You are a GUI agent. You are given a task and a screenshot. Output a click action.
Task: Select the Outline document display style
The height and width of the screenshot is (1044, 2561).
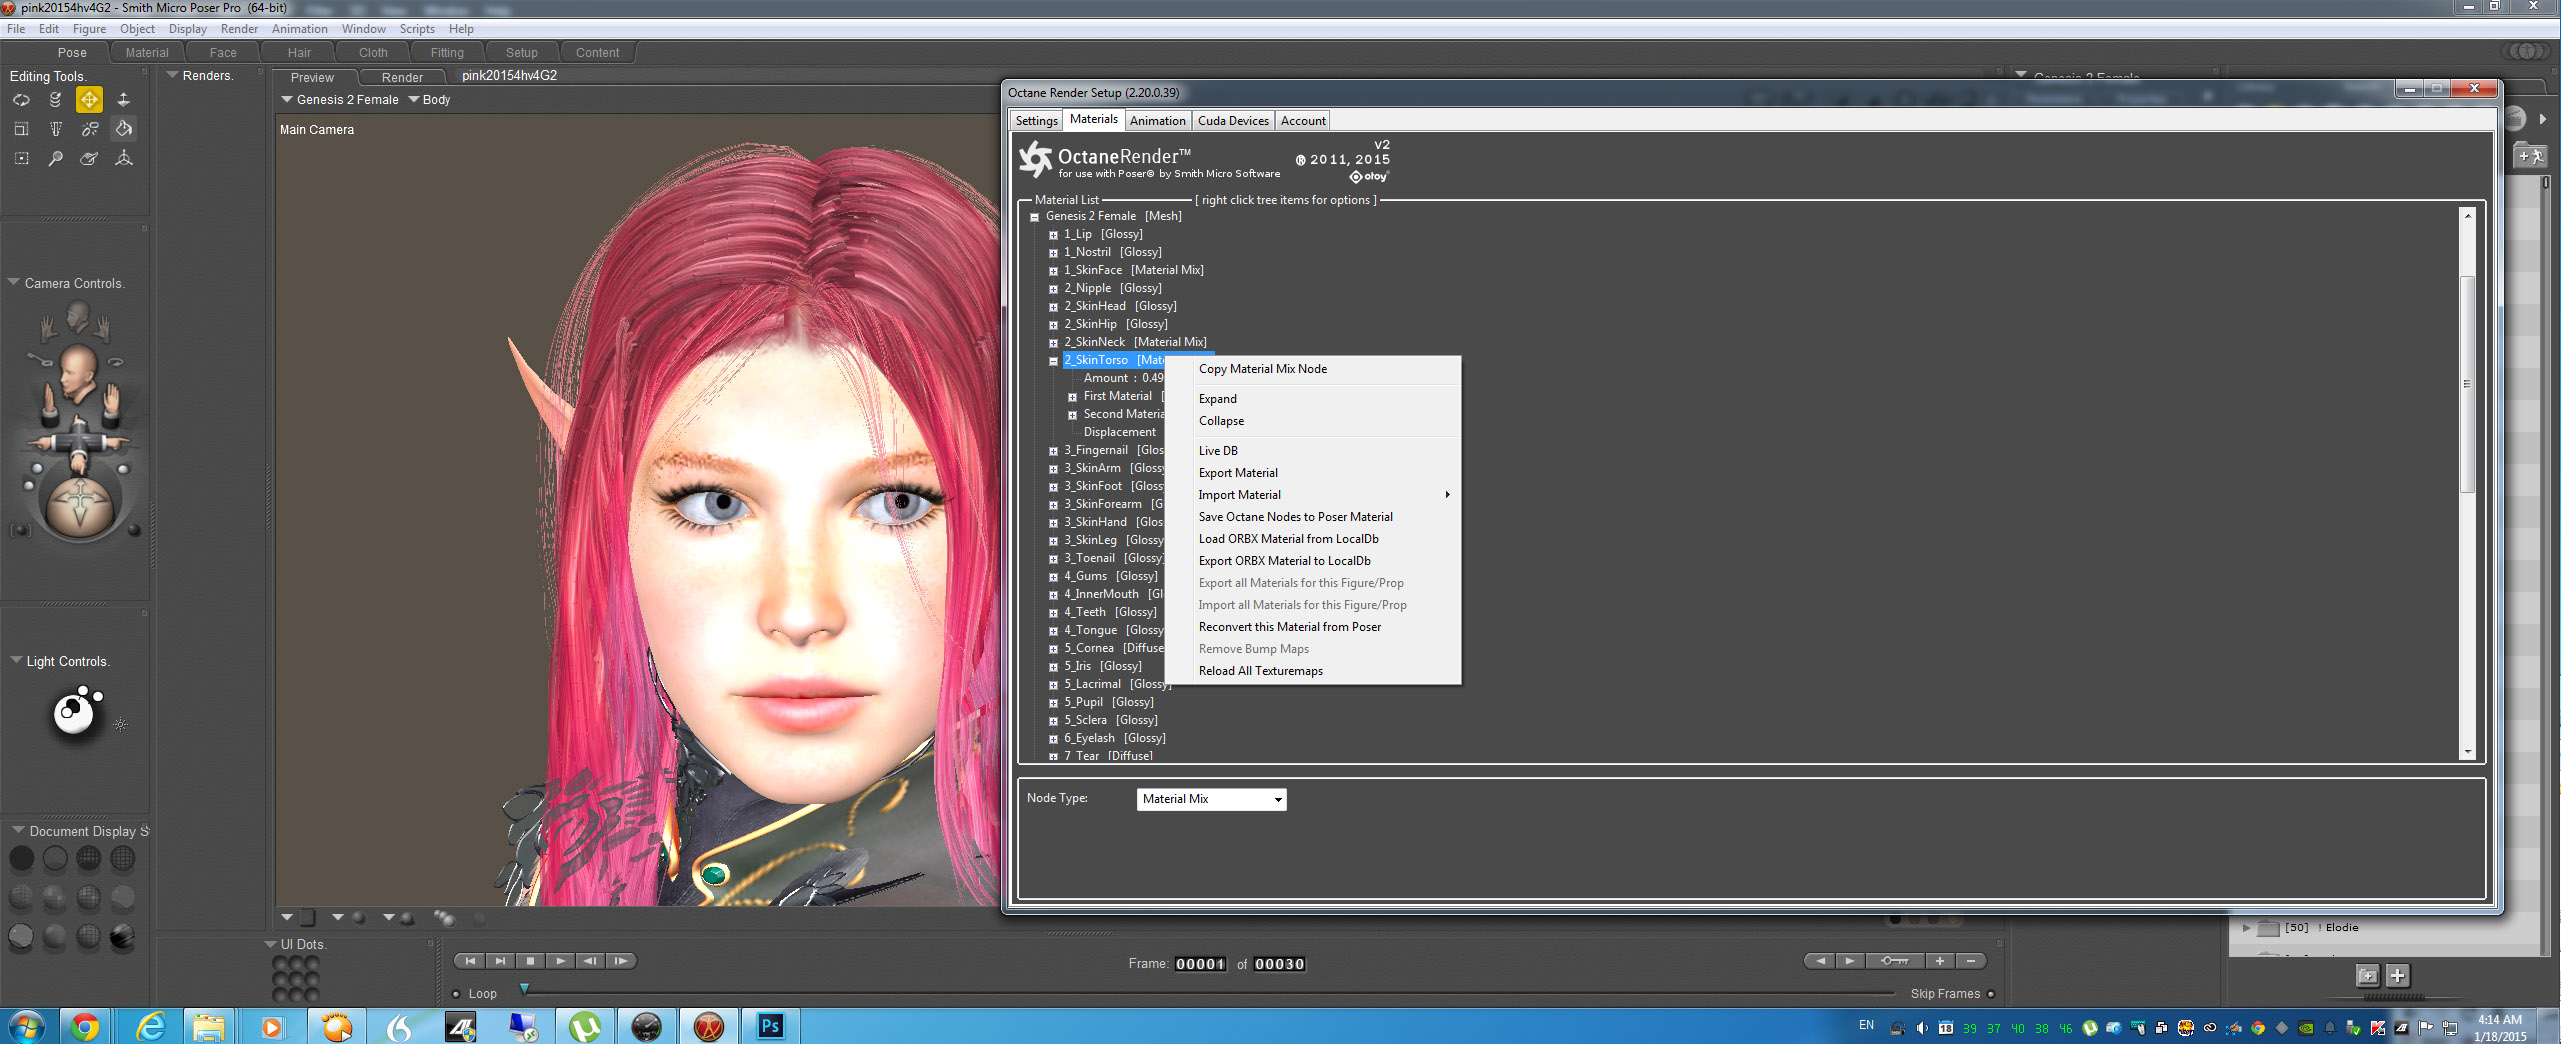pos(55,858)
